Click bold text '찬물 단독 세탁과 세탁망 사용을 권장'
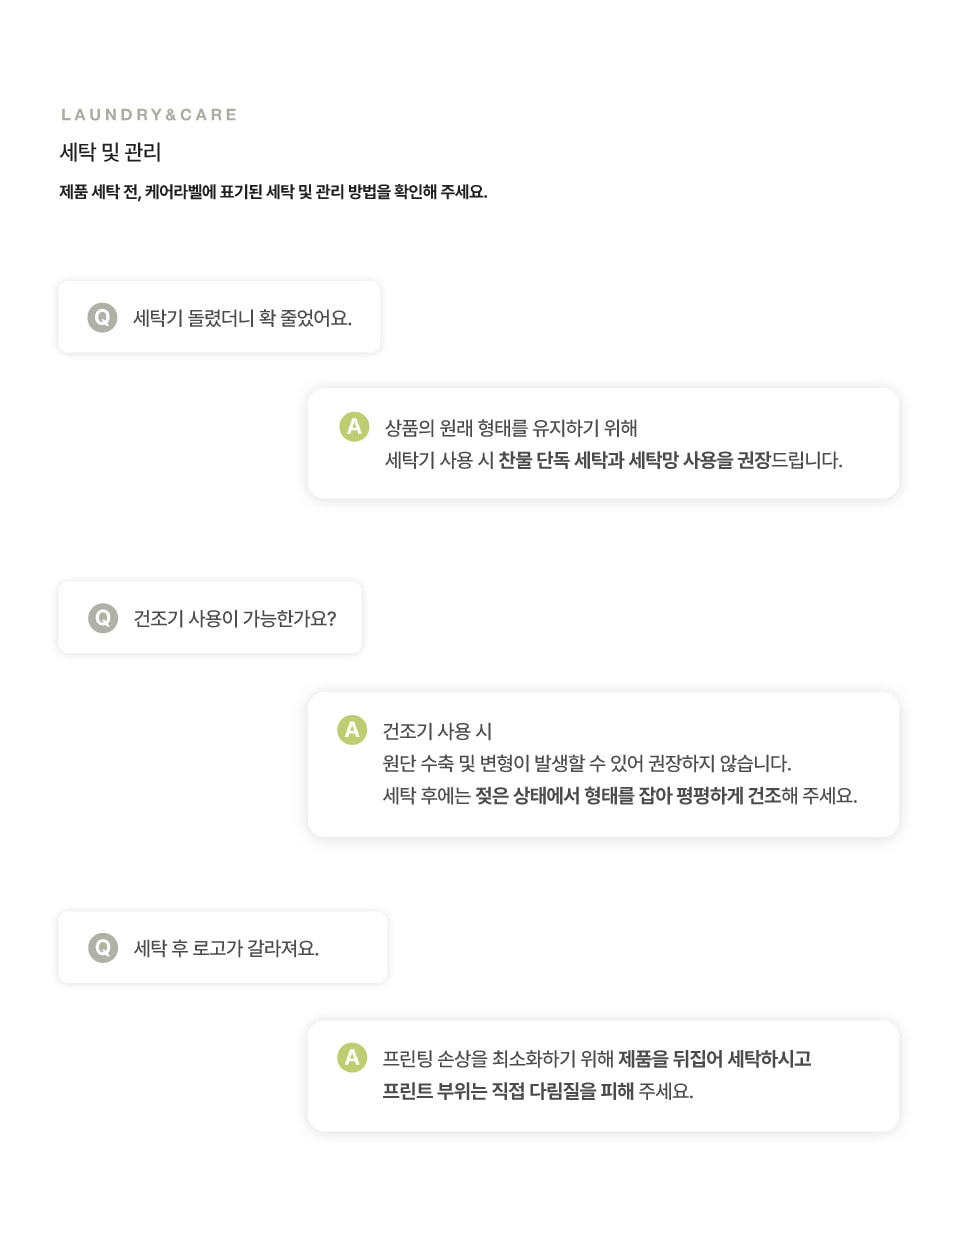 coord(634,460)
